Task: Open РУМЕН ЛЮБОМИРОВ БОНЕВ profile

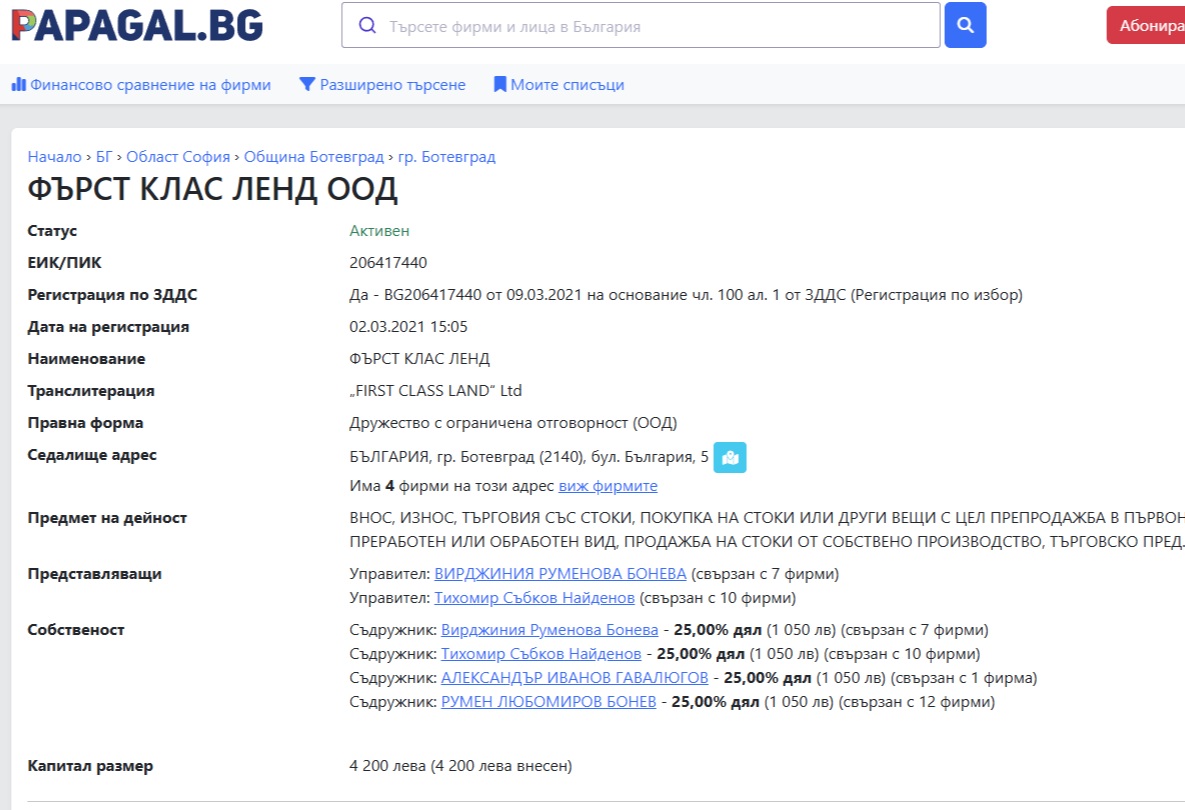Action: pyautogui.click(x=548, y=702)
